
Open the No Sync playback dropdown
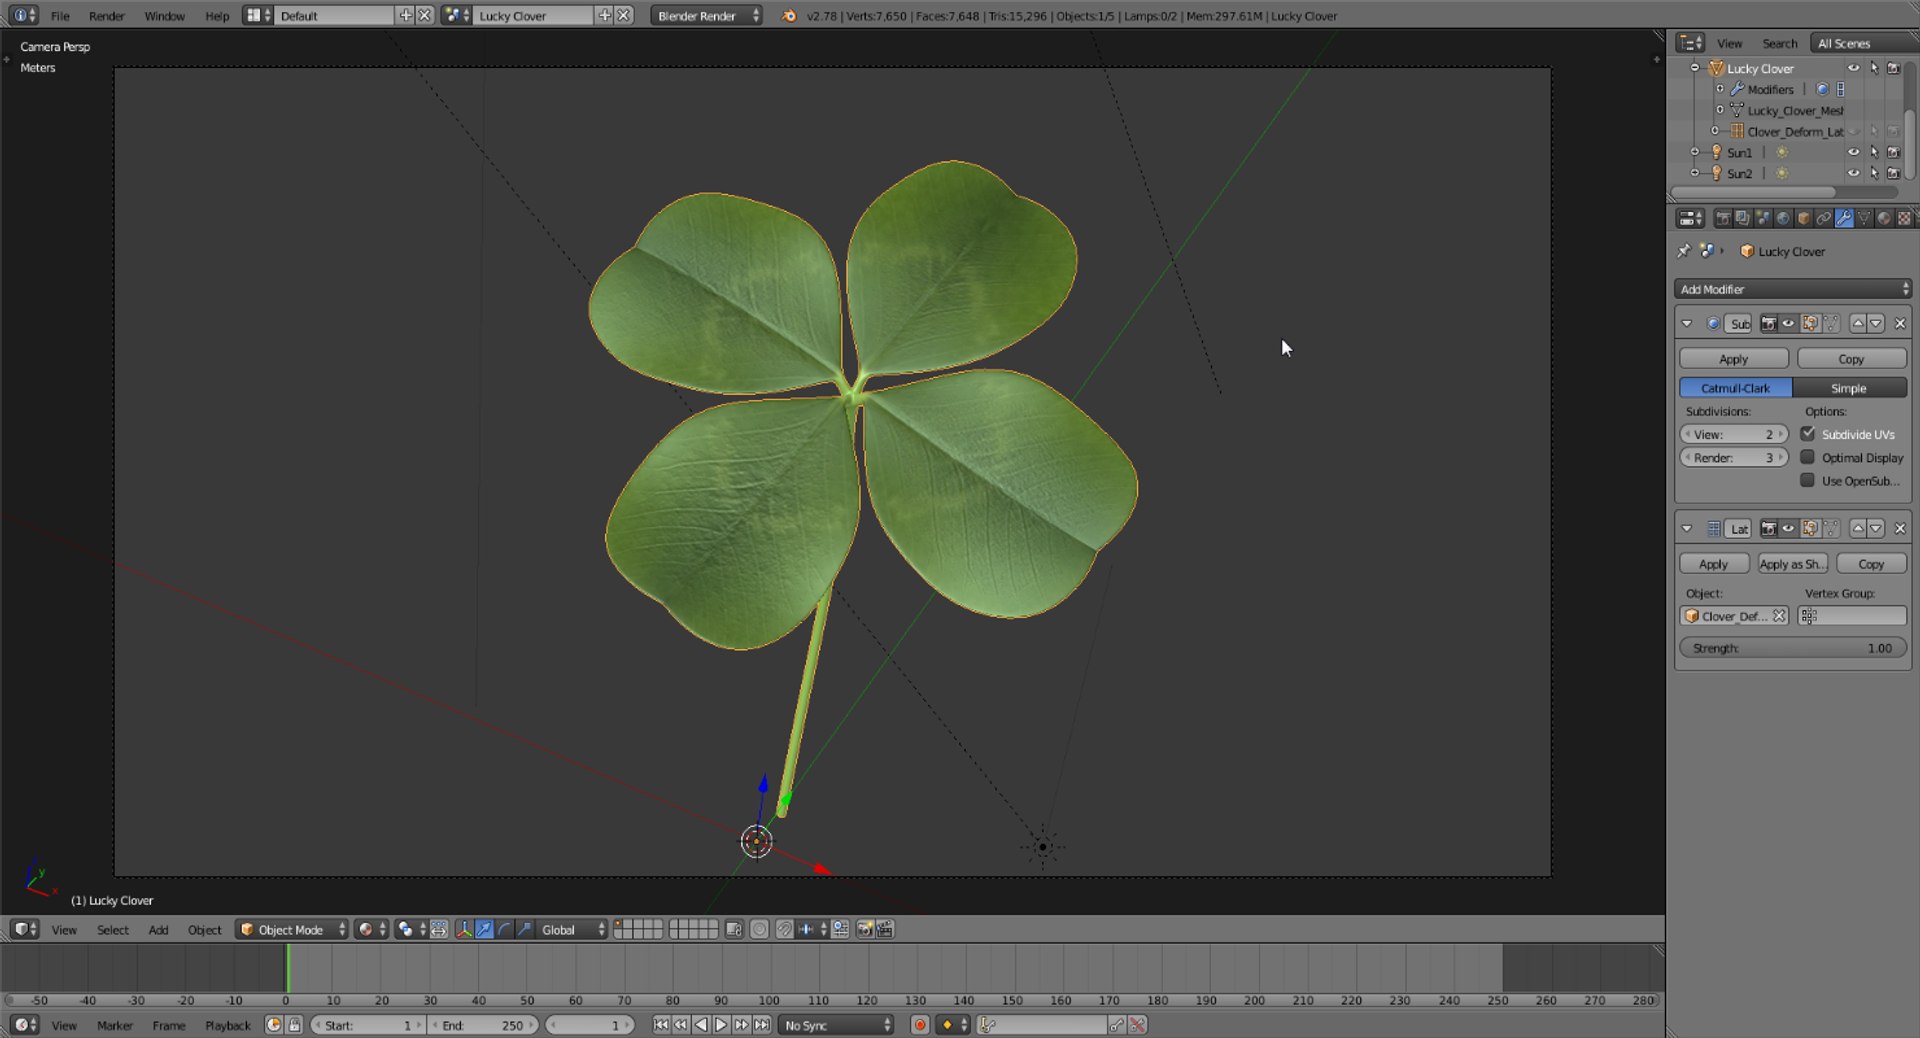(x=836, y=1025)
